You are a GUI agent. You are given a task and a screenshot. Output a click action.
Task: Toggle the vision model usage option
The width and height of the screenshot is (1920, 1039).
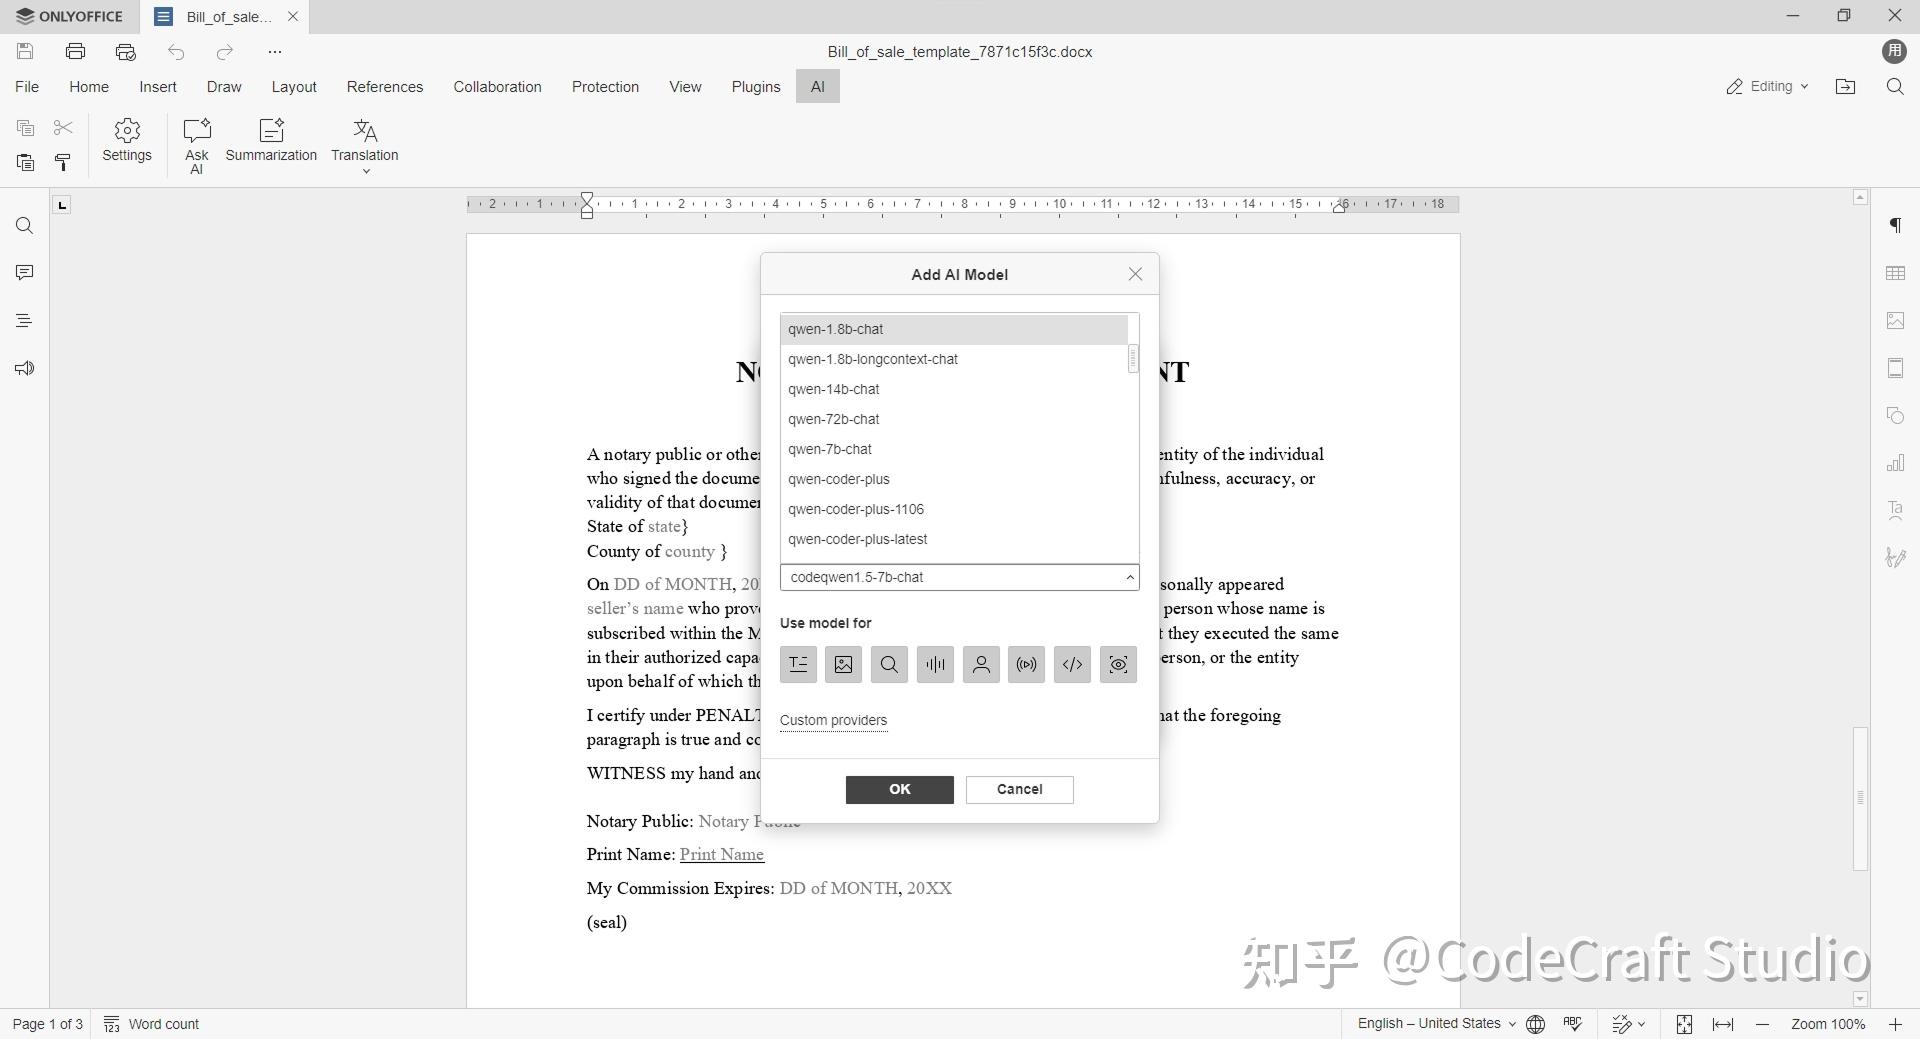coord(1118,664)
